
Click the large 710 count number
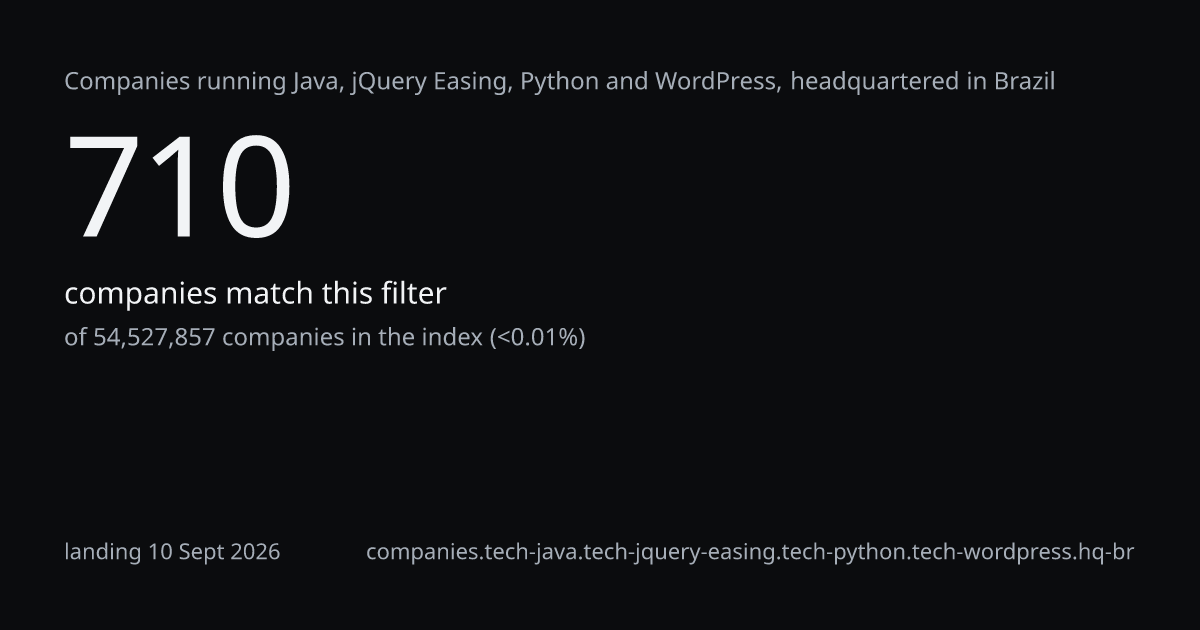pyautogui.click(x=180, y=188)
